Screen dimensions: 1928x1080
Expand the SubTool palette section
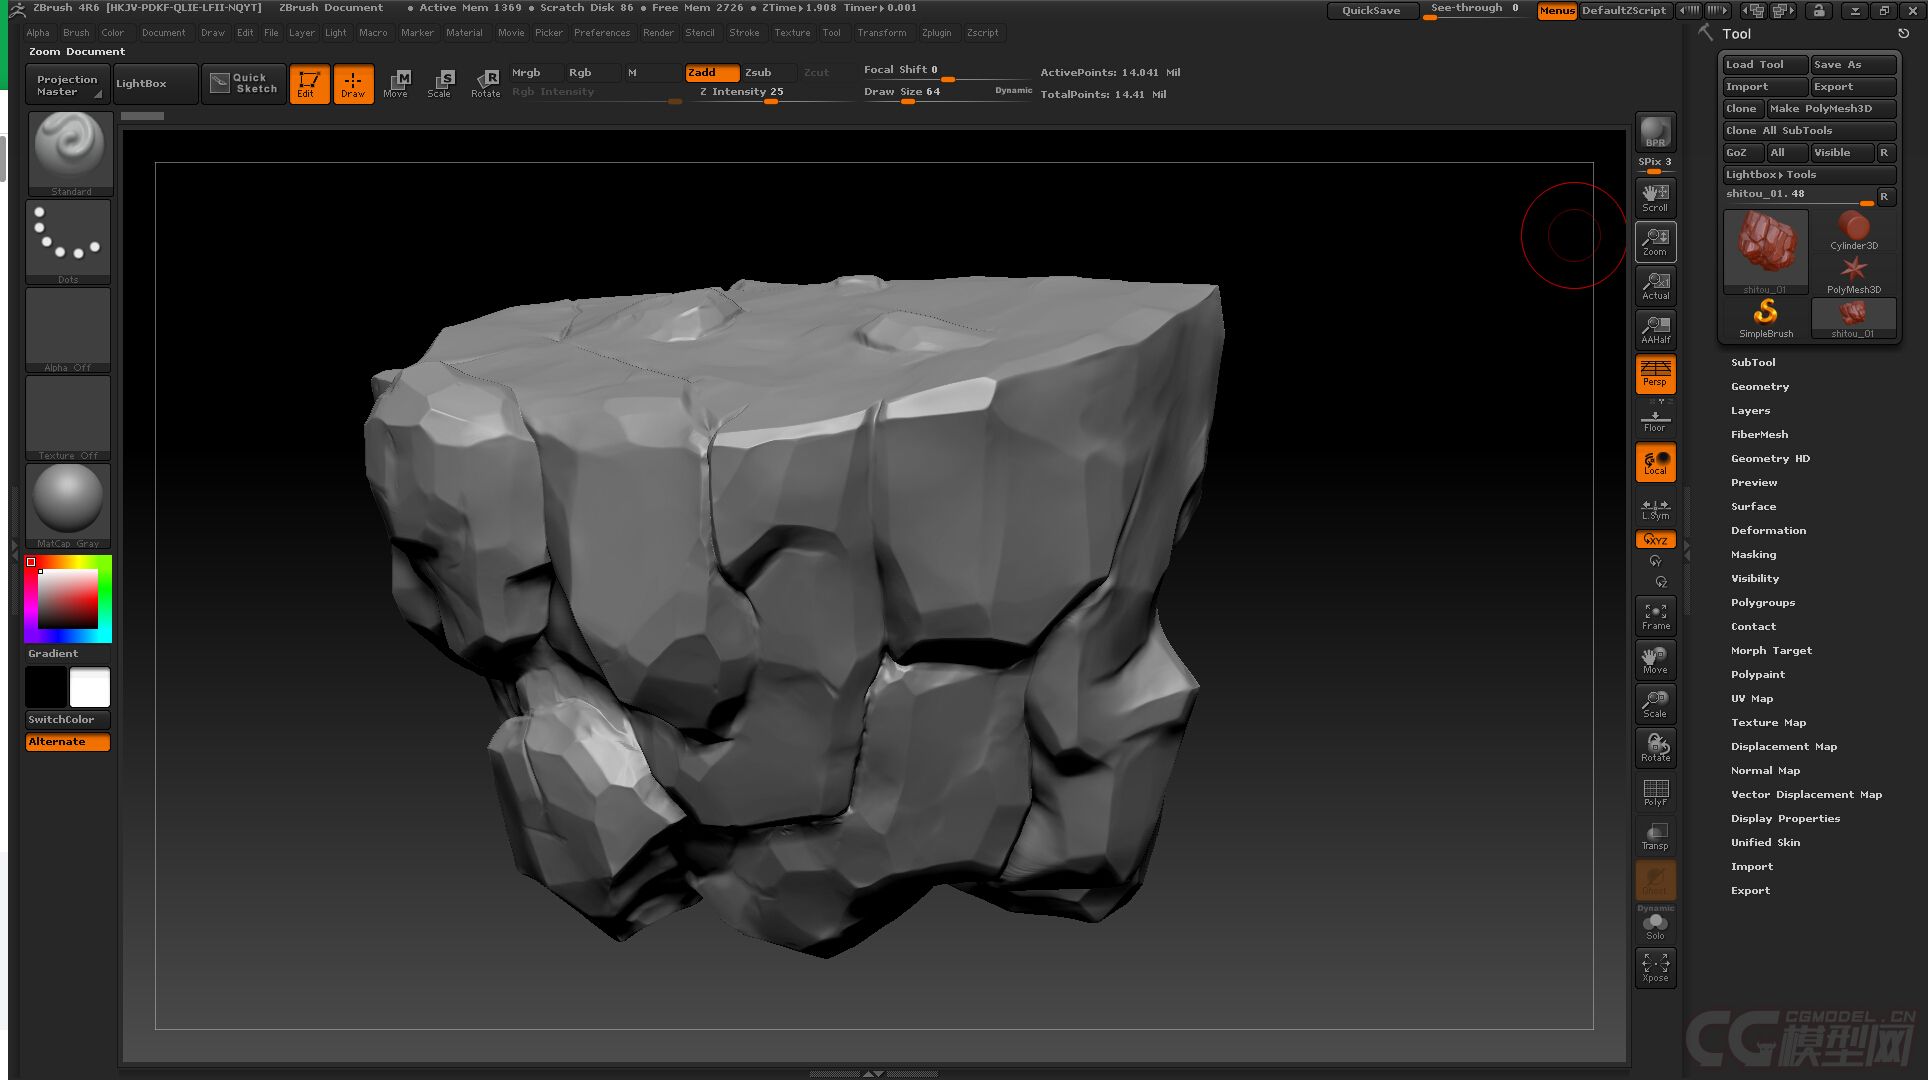1753,362
